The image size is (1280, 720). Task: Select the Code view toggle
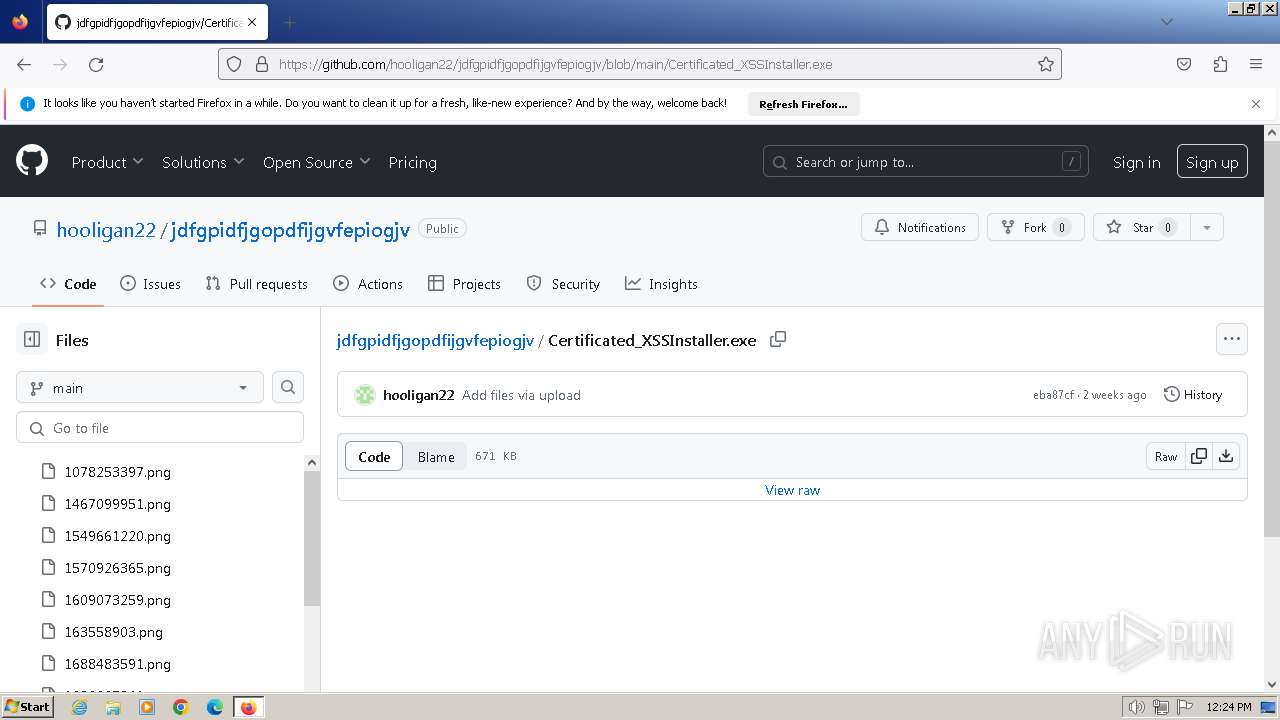point(374,457)
